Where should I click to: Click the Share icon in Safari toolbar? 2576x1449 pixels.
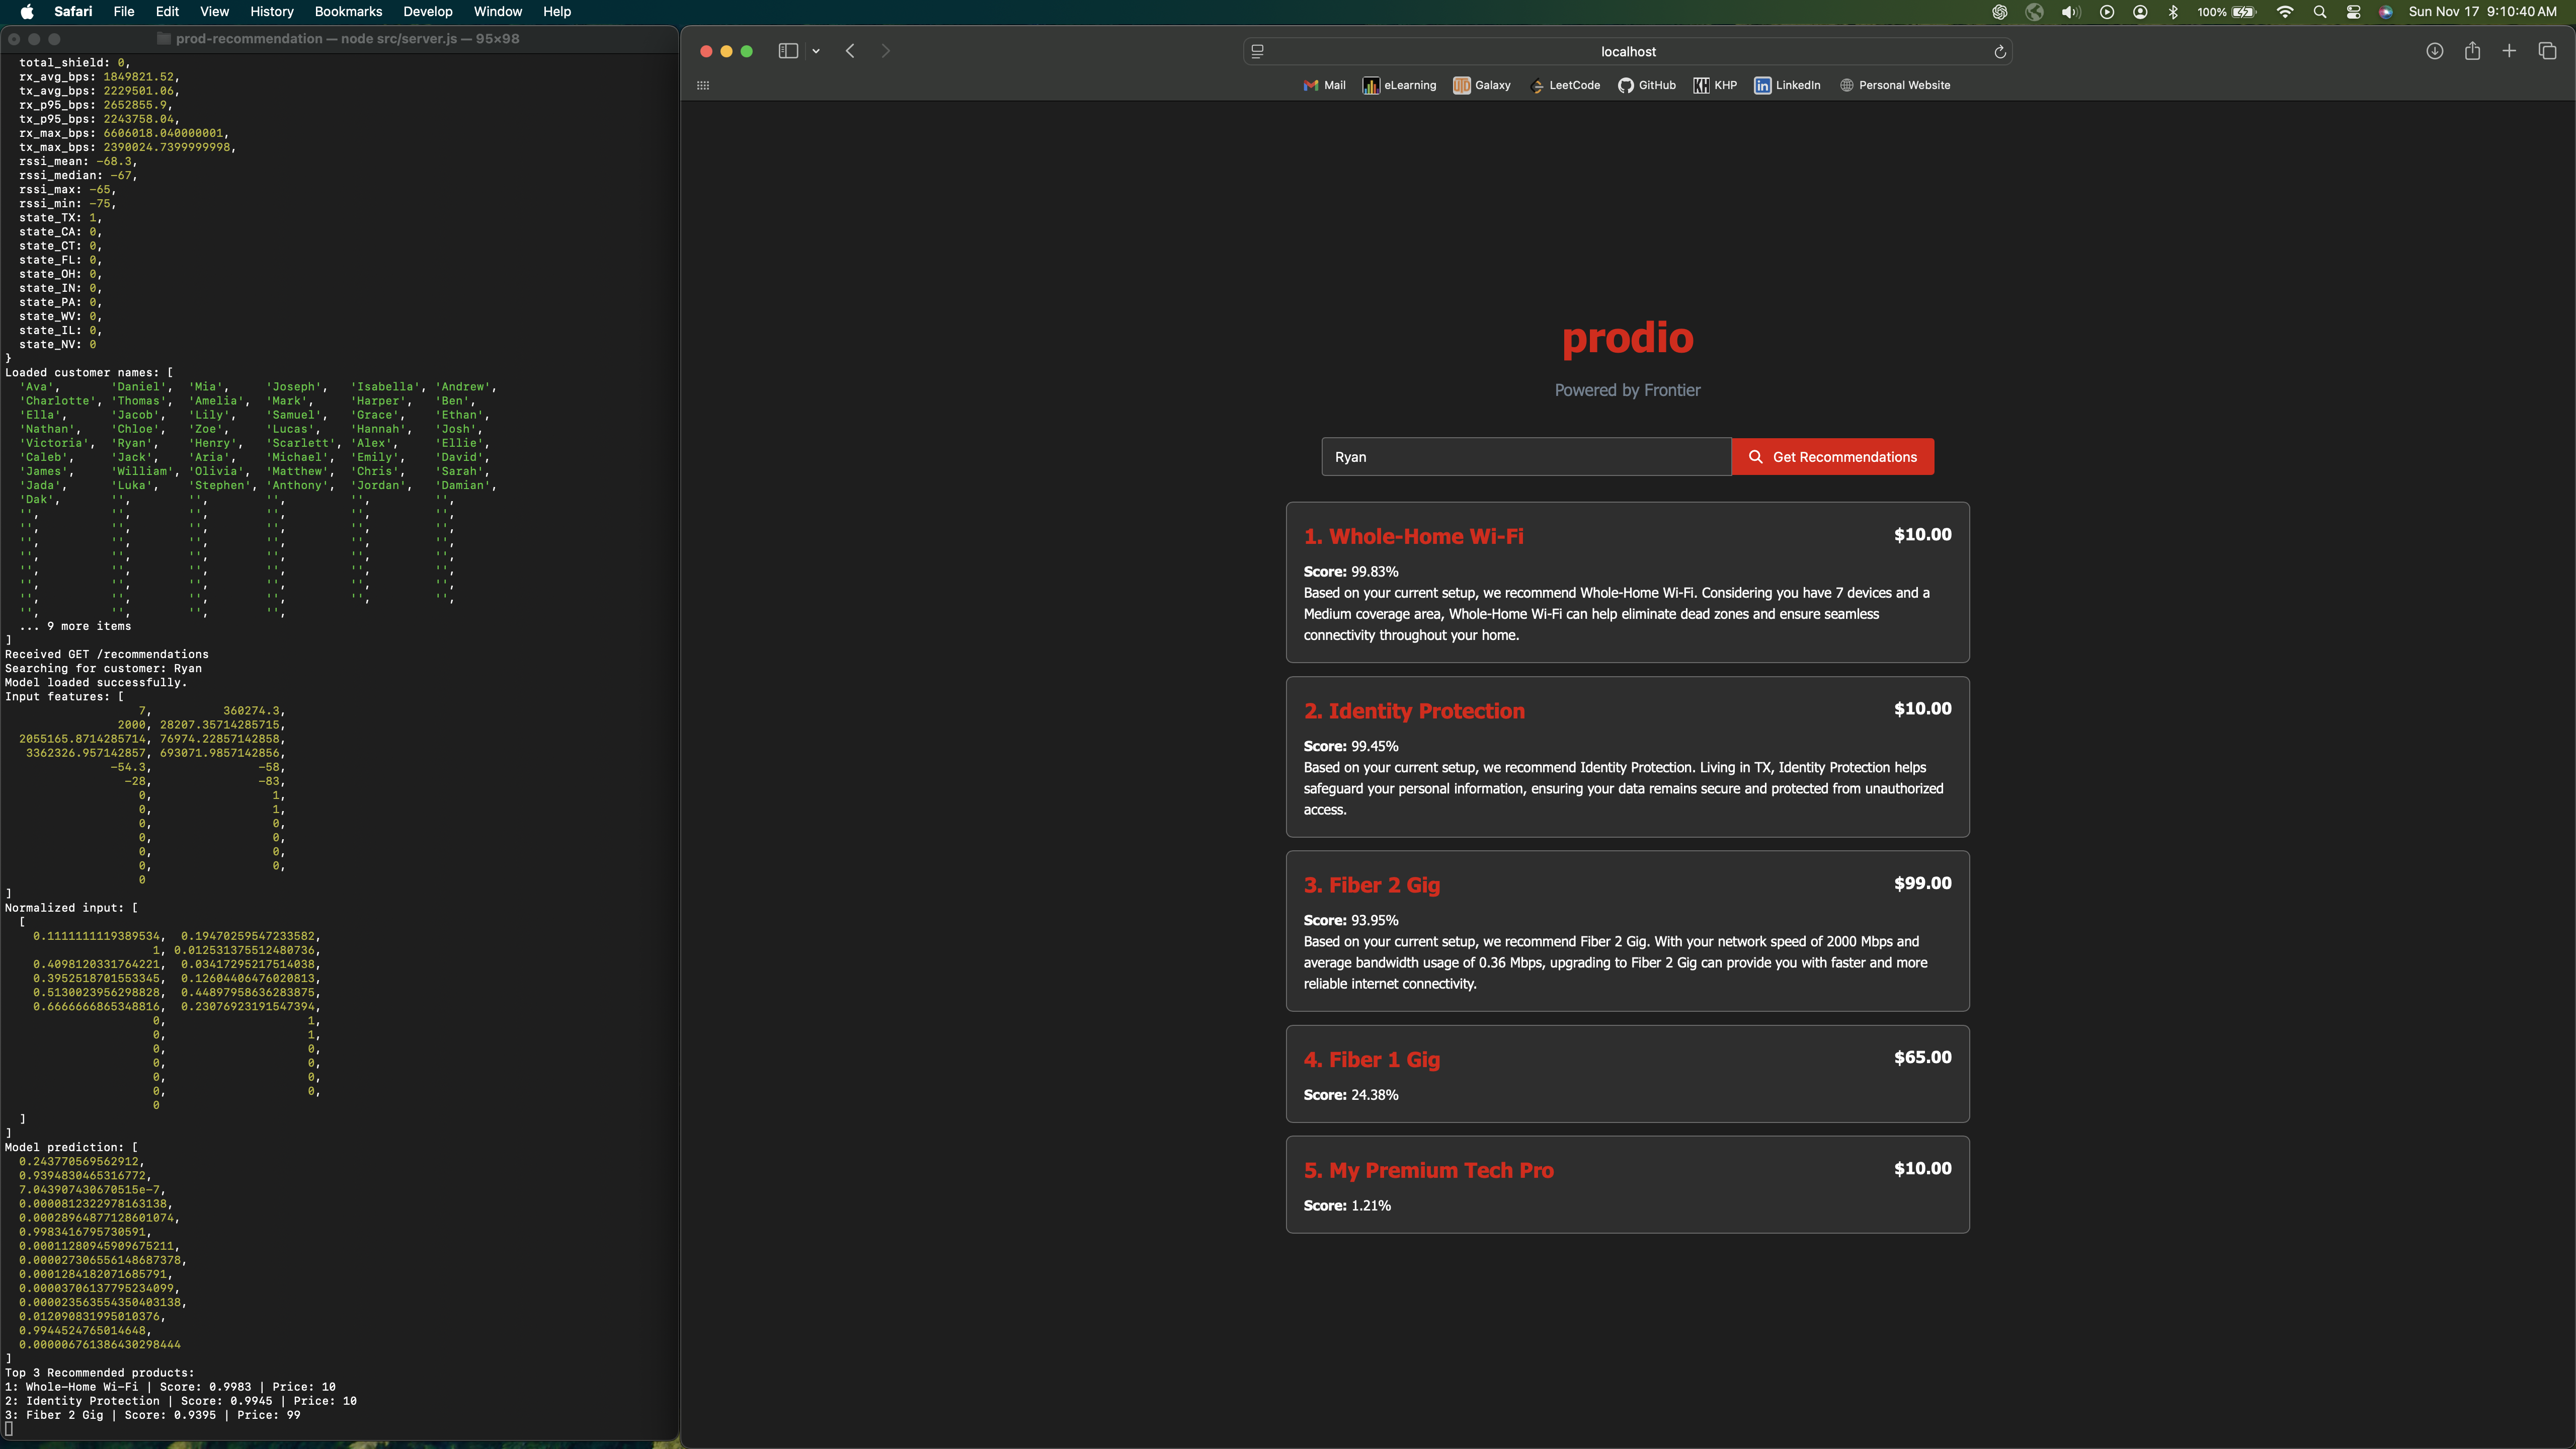coord(2472,51)
